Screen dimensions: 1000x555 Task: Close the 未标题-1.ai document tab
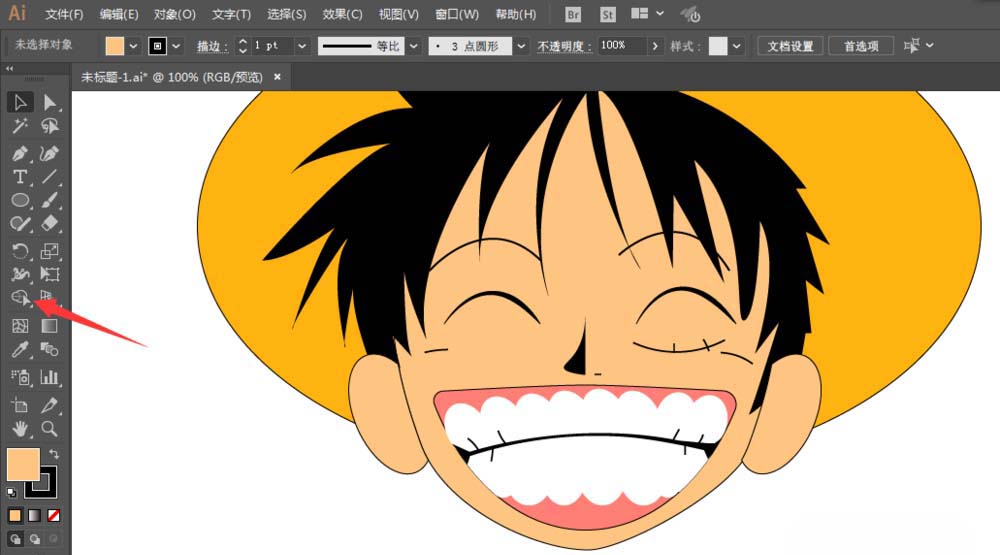point(277,77)
